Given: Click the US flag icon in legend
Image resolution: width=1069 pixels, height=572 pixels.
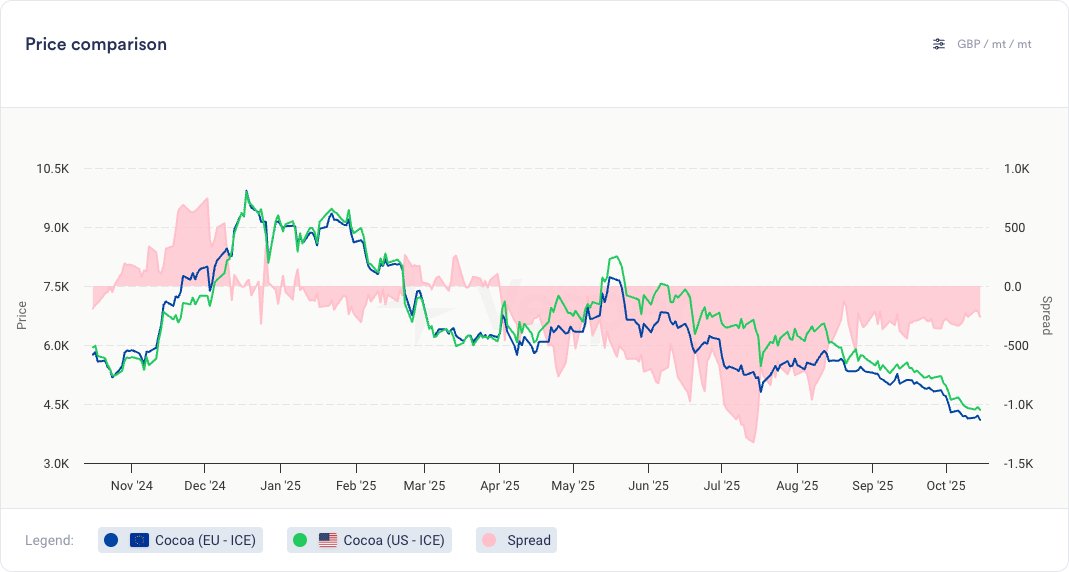Looking at the screenshot, I should point(328,540).
